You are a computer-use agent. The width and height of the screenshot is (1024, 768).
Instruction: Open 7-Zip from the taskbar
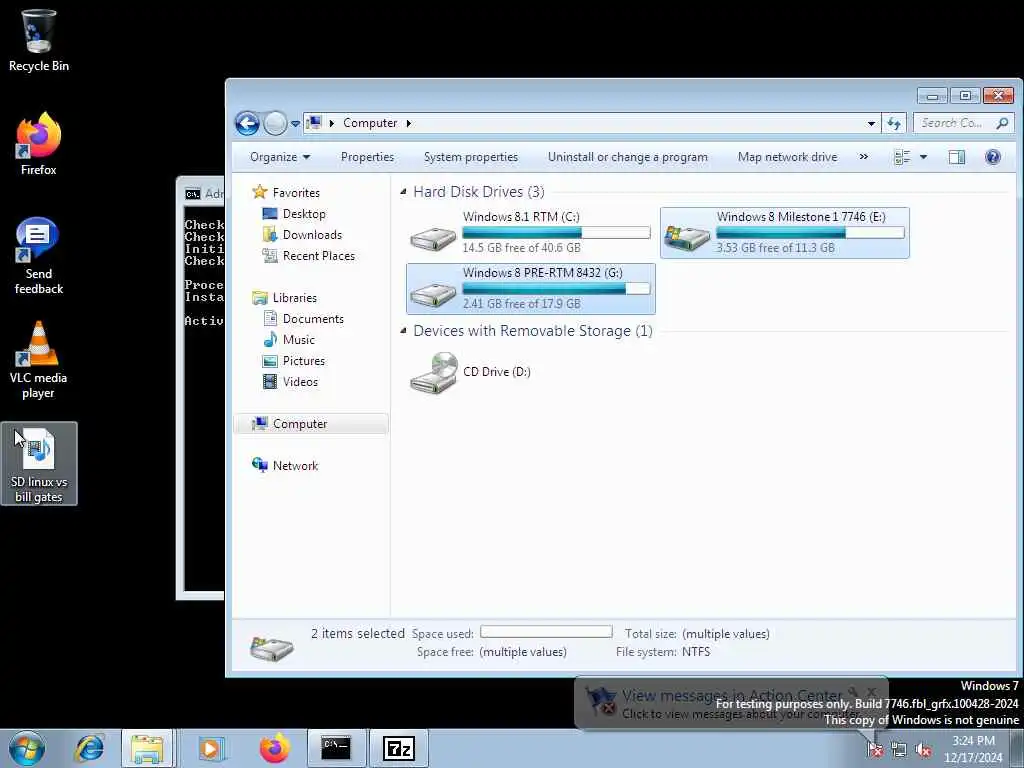399,748
